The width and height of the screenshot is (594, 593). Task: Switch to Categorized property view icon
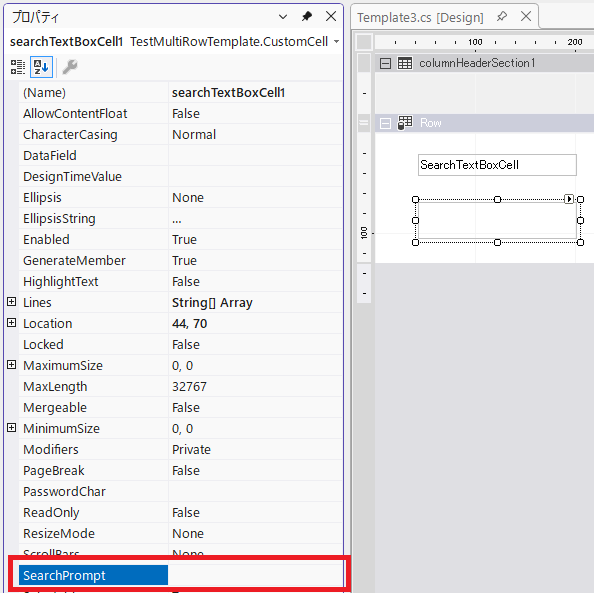tap(17, 67)
